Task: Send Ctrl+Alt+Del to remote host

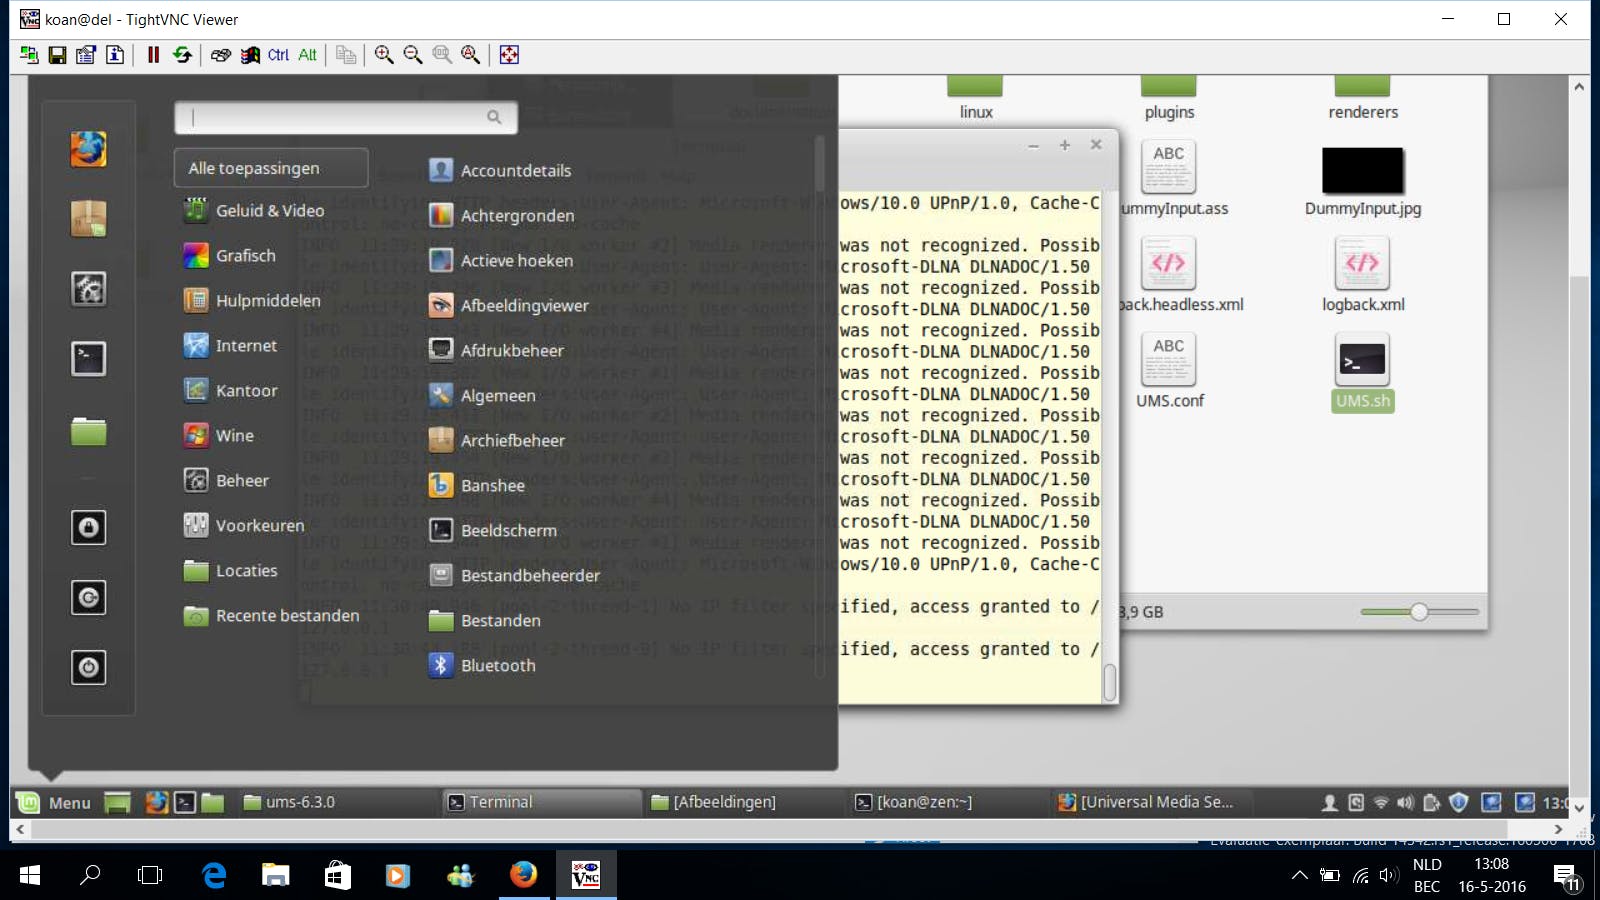Action: pyautogui.click(x=221, y=55)
